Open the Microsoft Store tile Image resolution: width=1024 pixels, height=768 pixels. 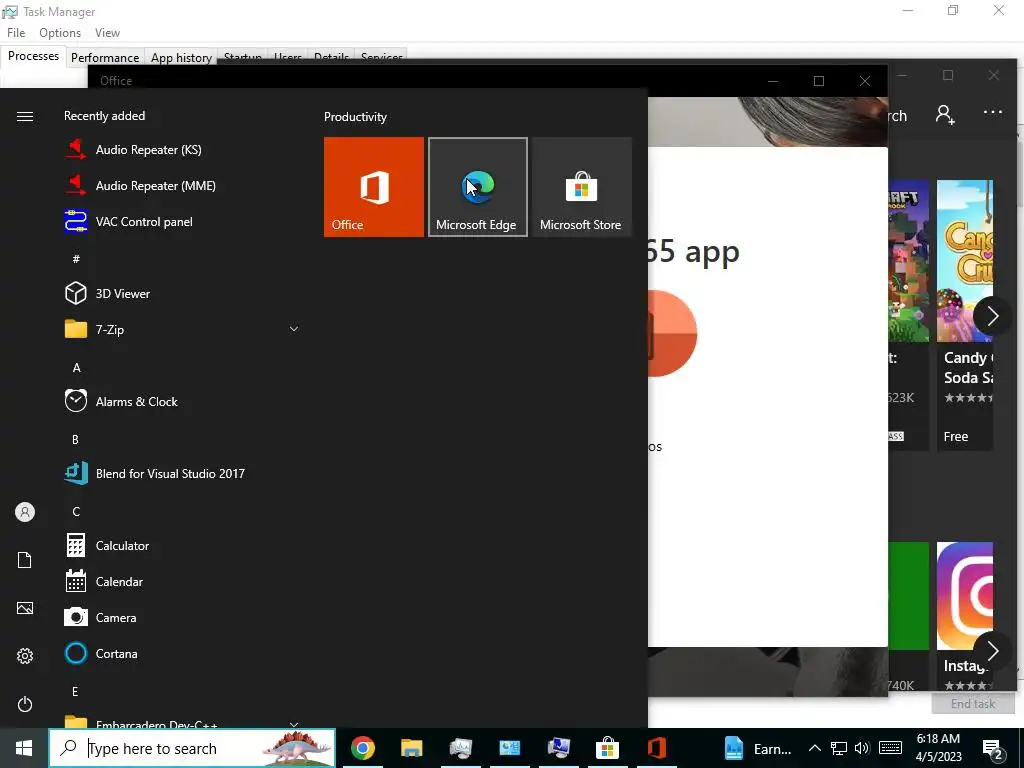(x=581, y=187)
